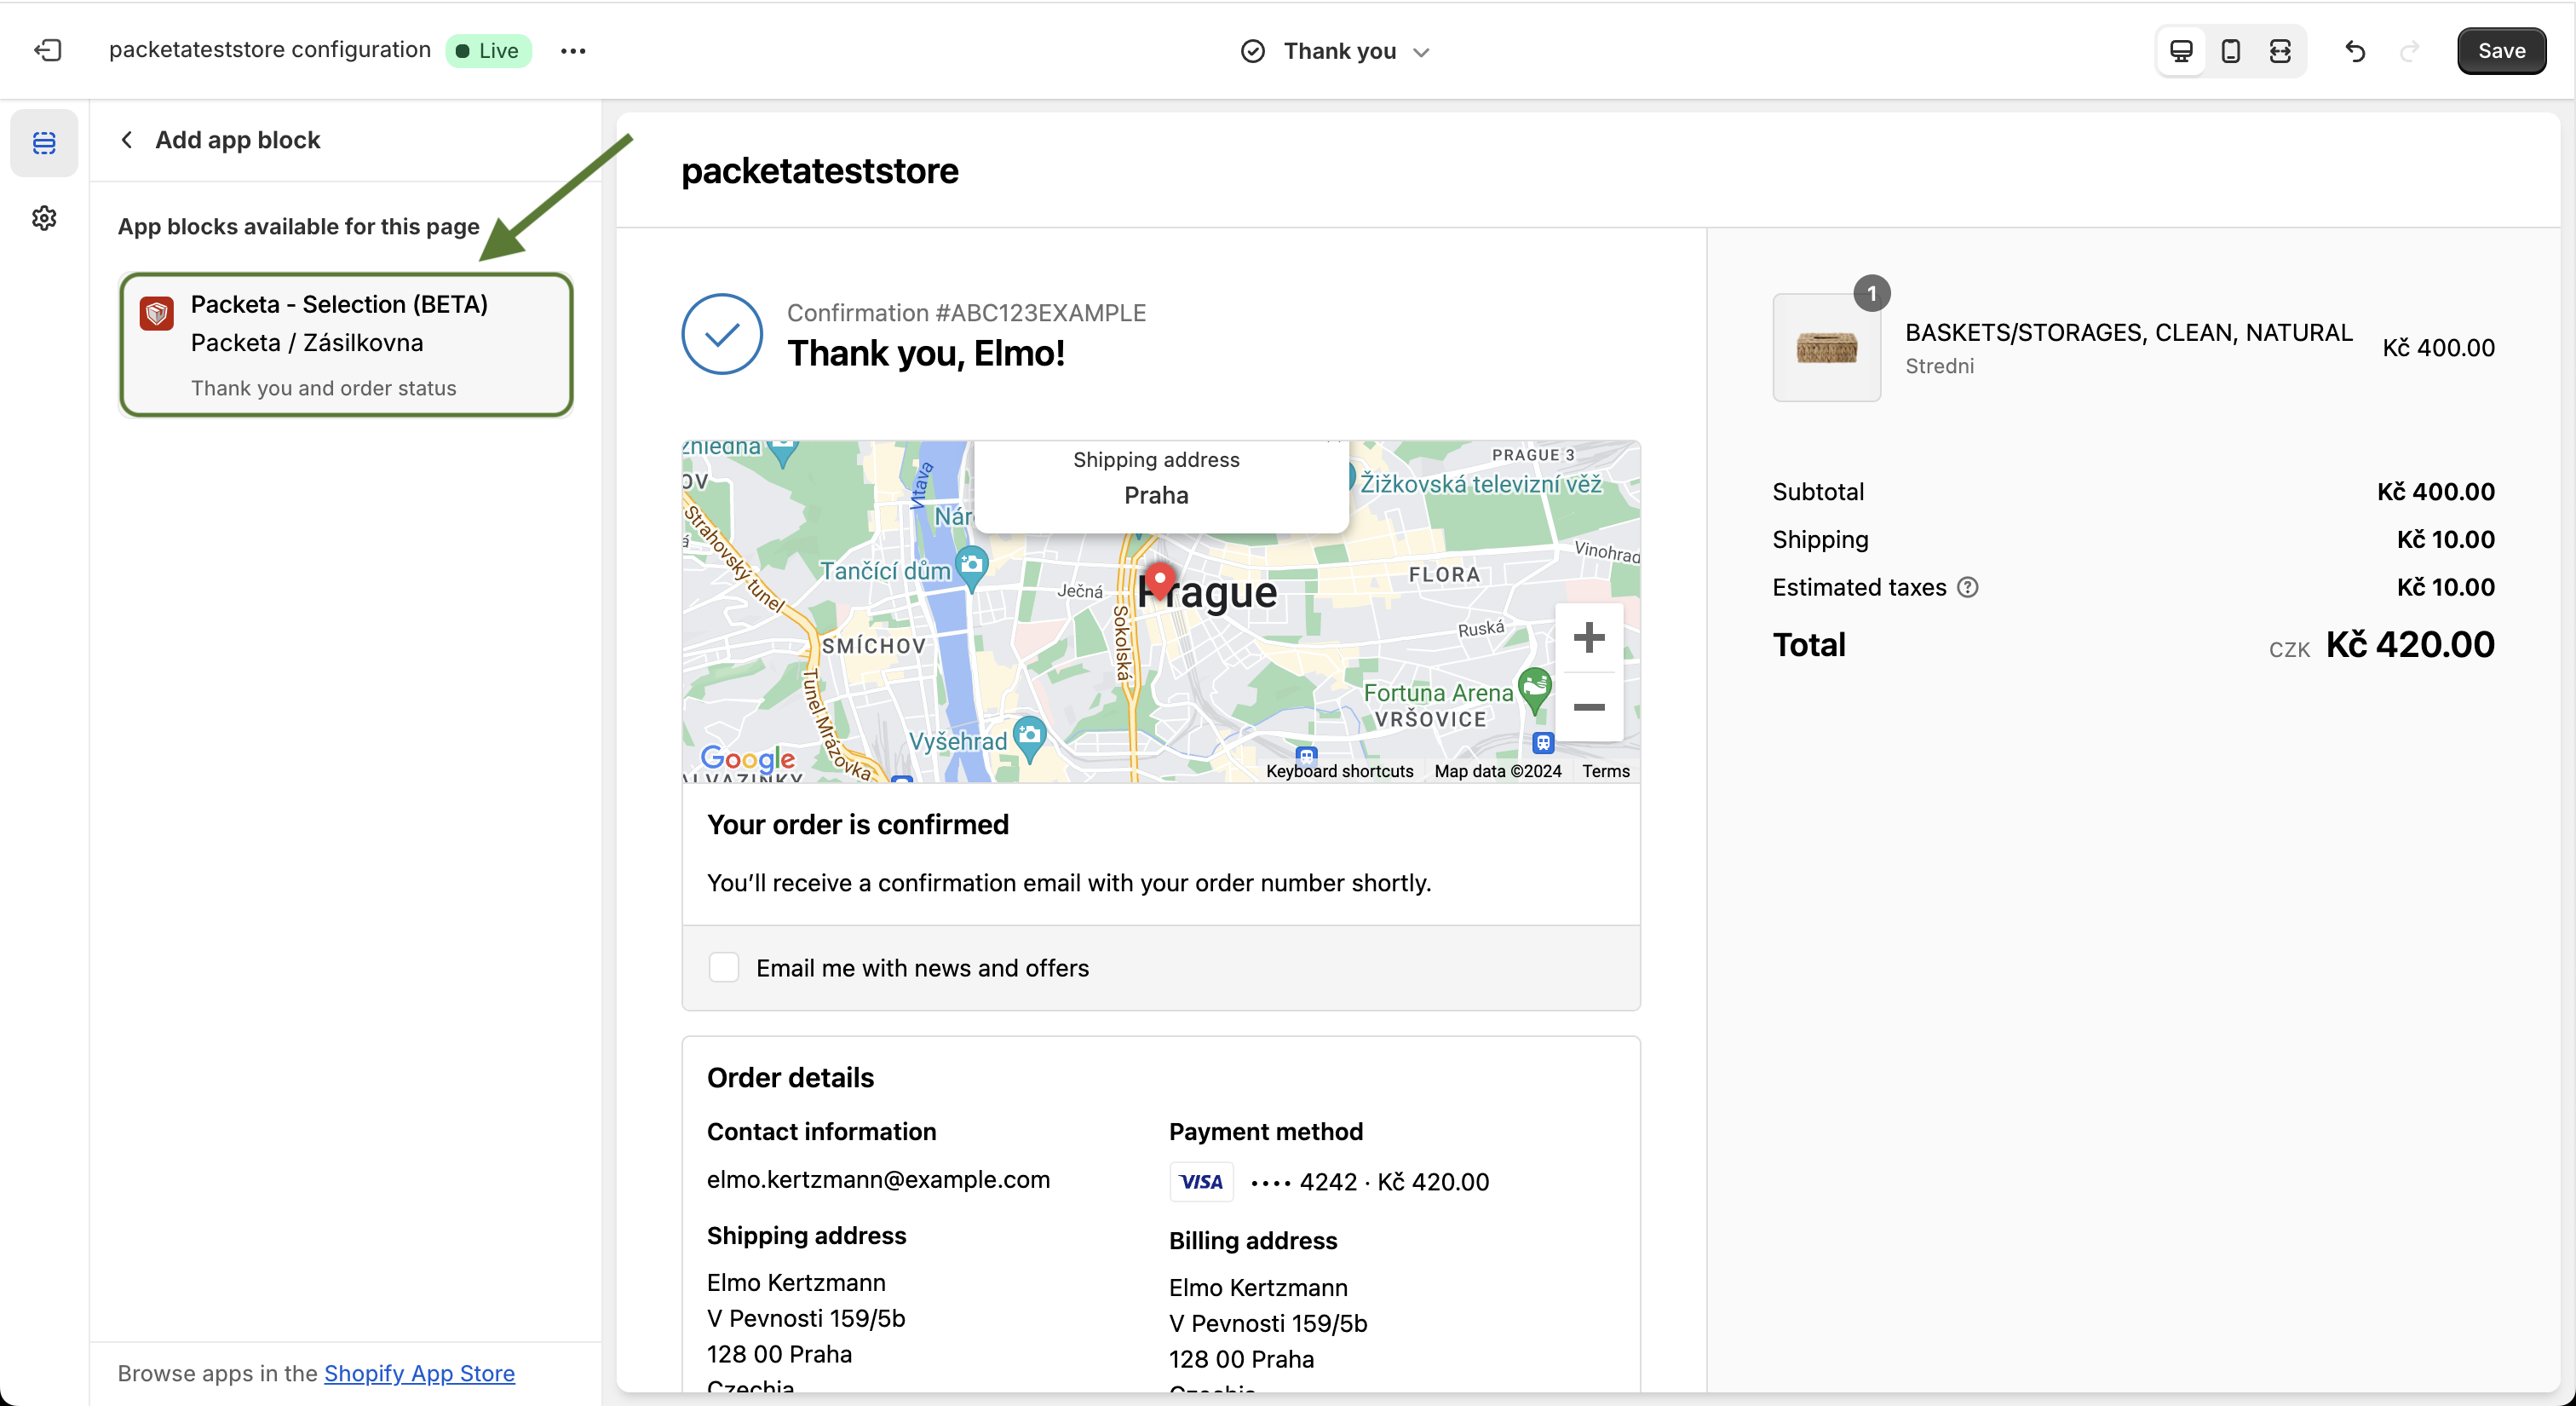Open the Thank you page dropdown
Screen dimensions: 2576x1406
(1335, 51)
